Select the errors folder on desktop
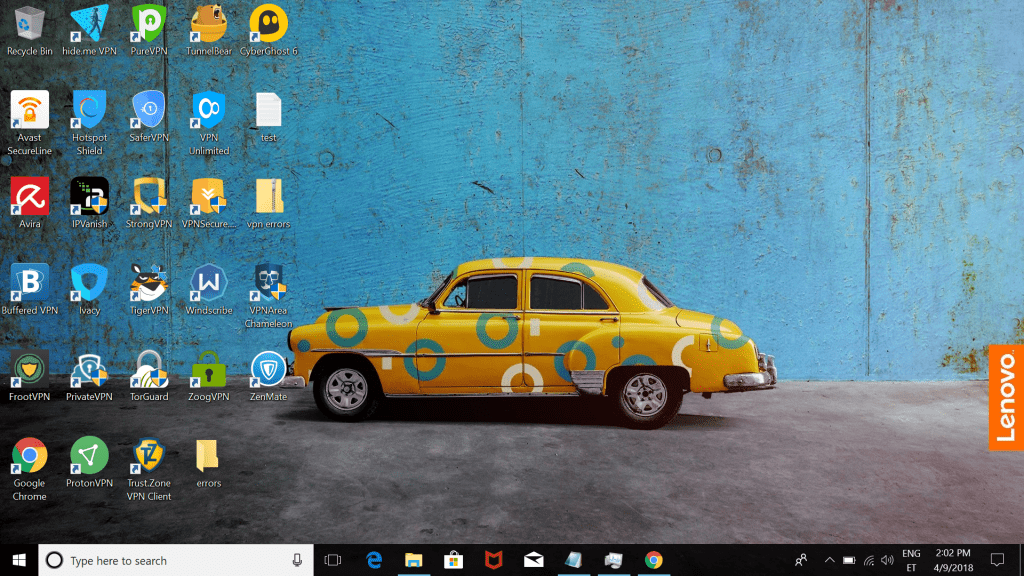1024x576 pixels. [x=209, y=462]
